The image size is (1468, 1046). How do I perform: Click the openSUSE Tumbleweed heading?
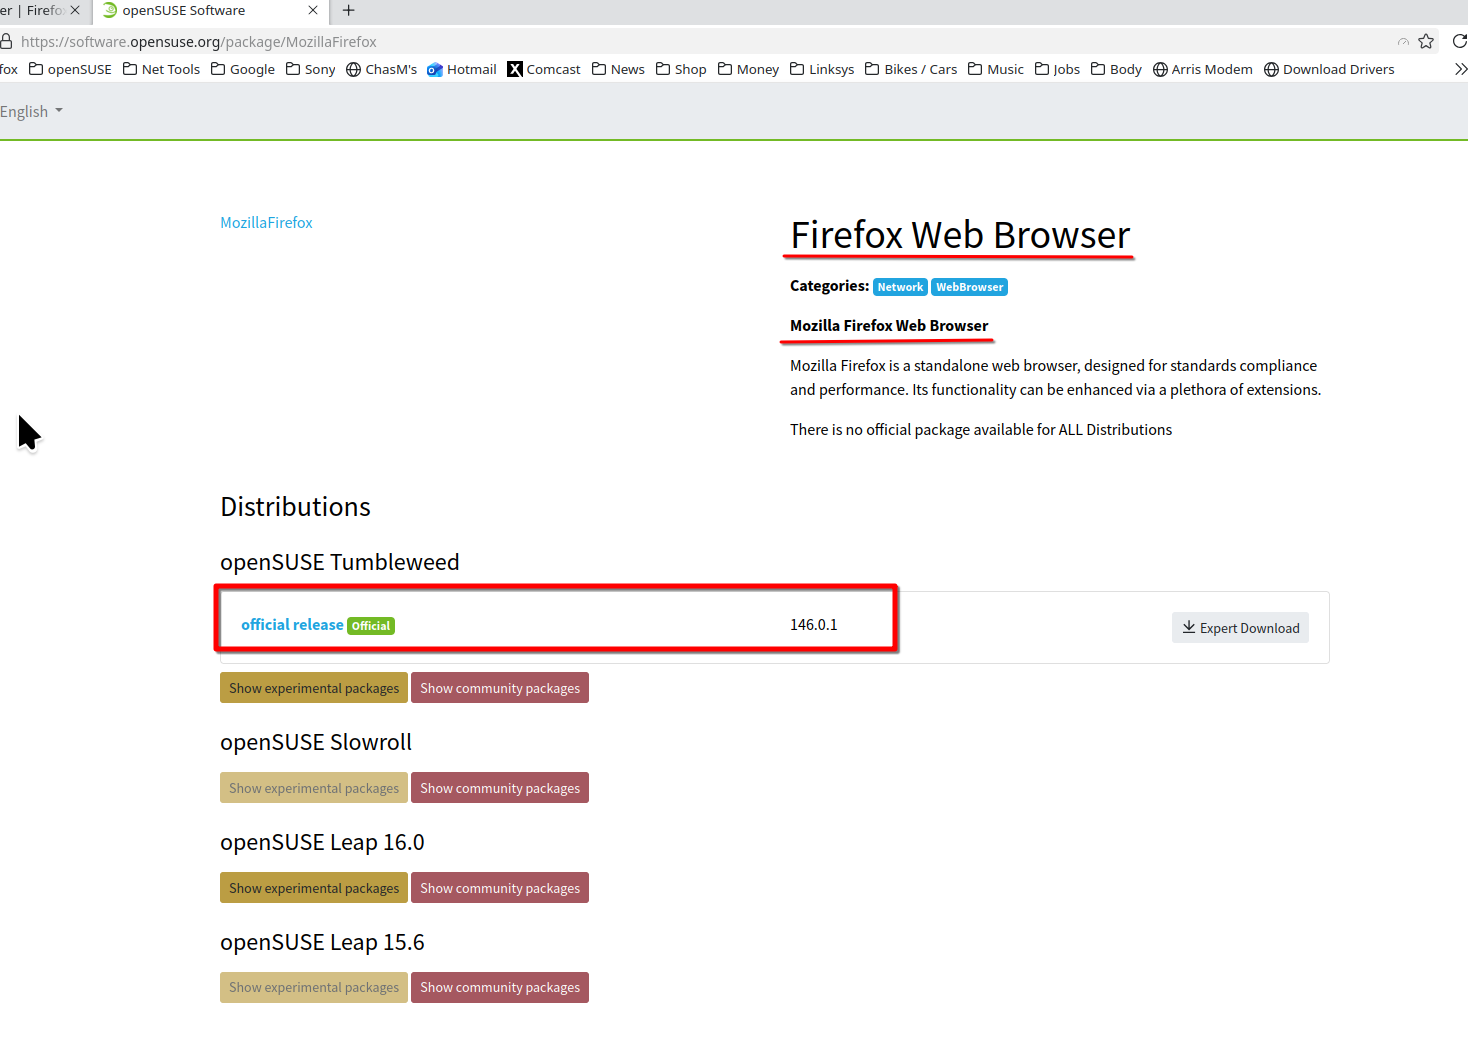pyautogui.click(x=340, y=562)
